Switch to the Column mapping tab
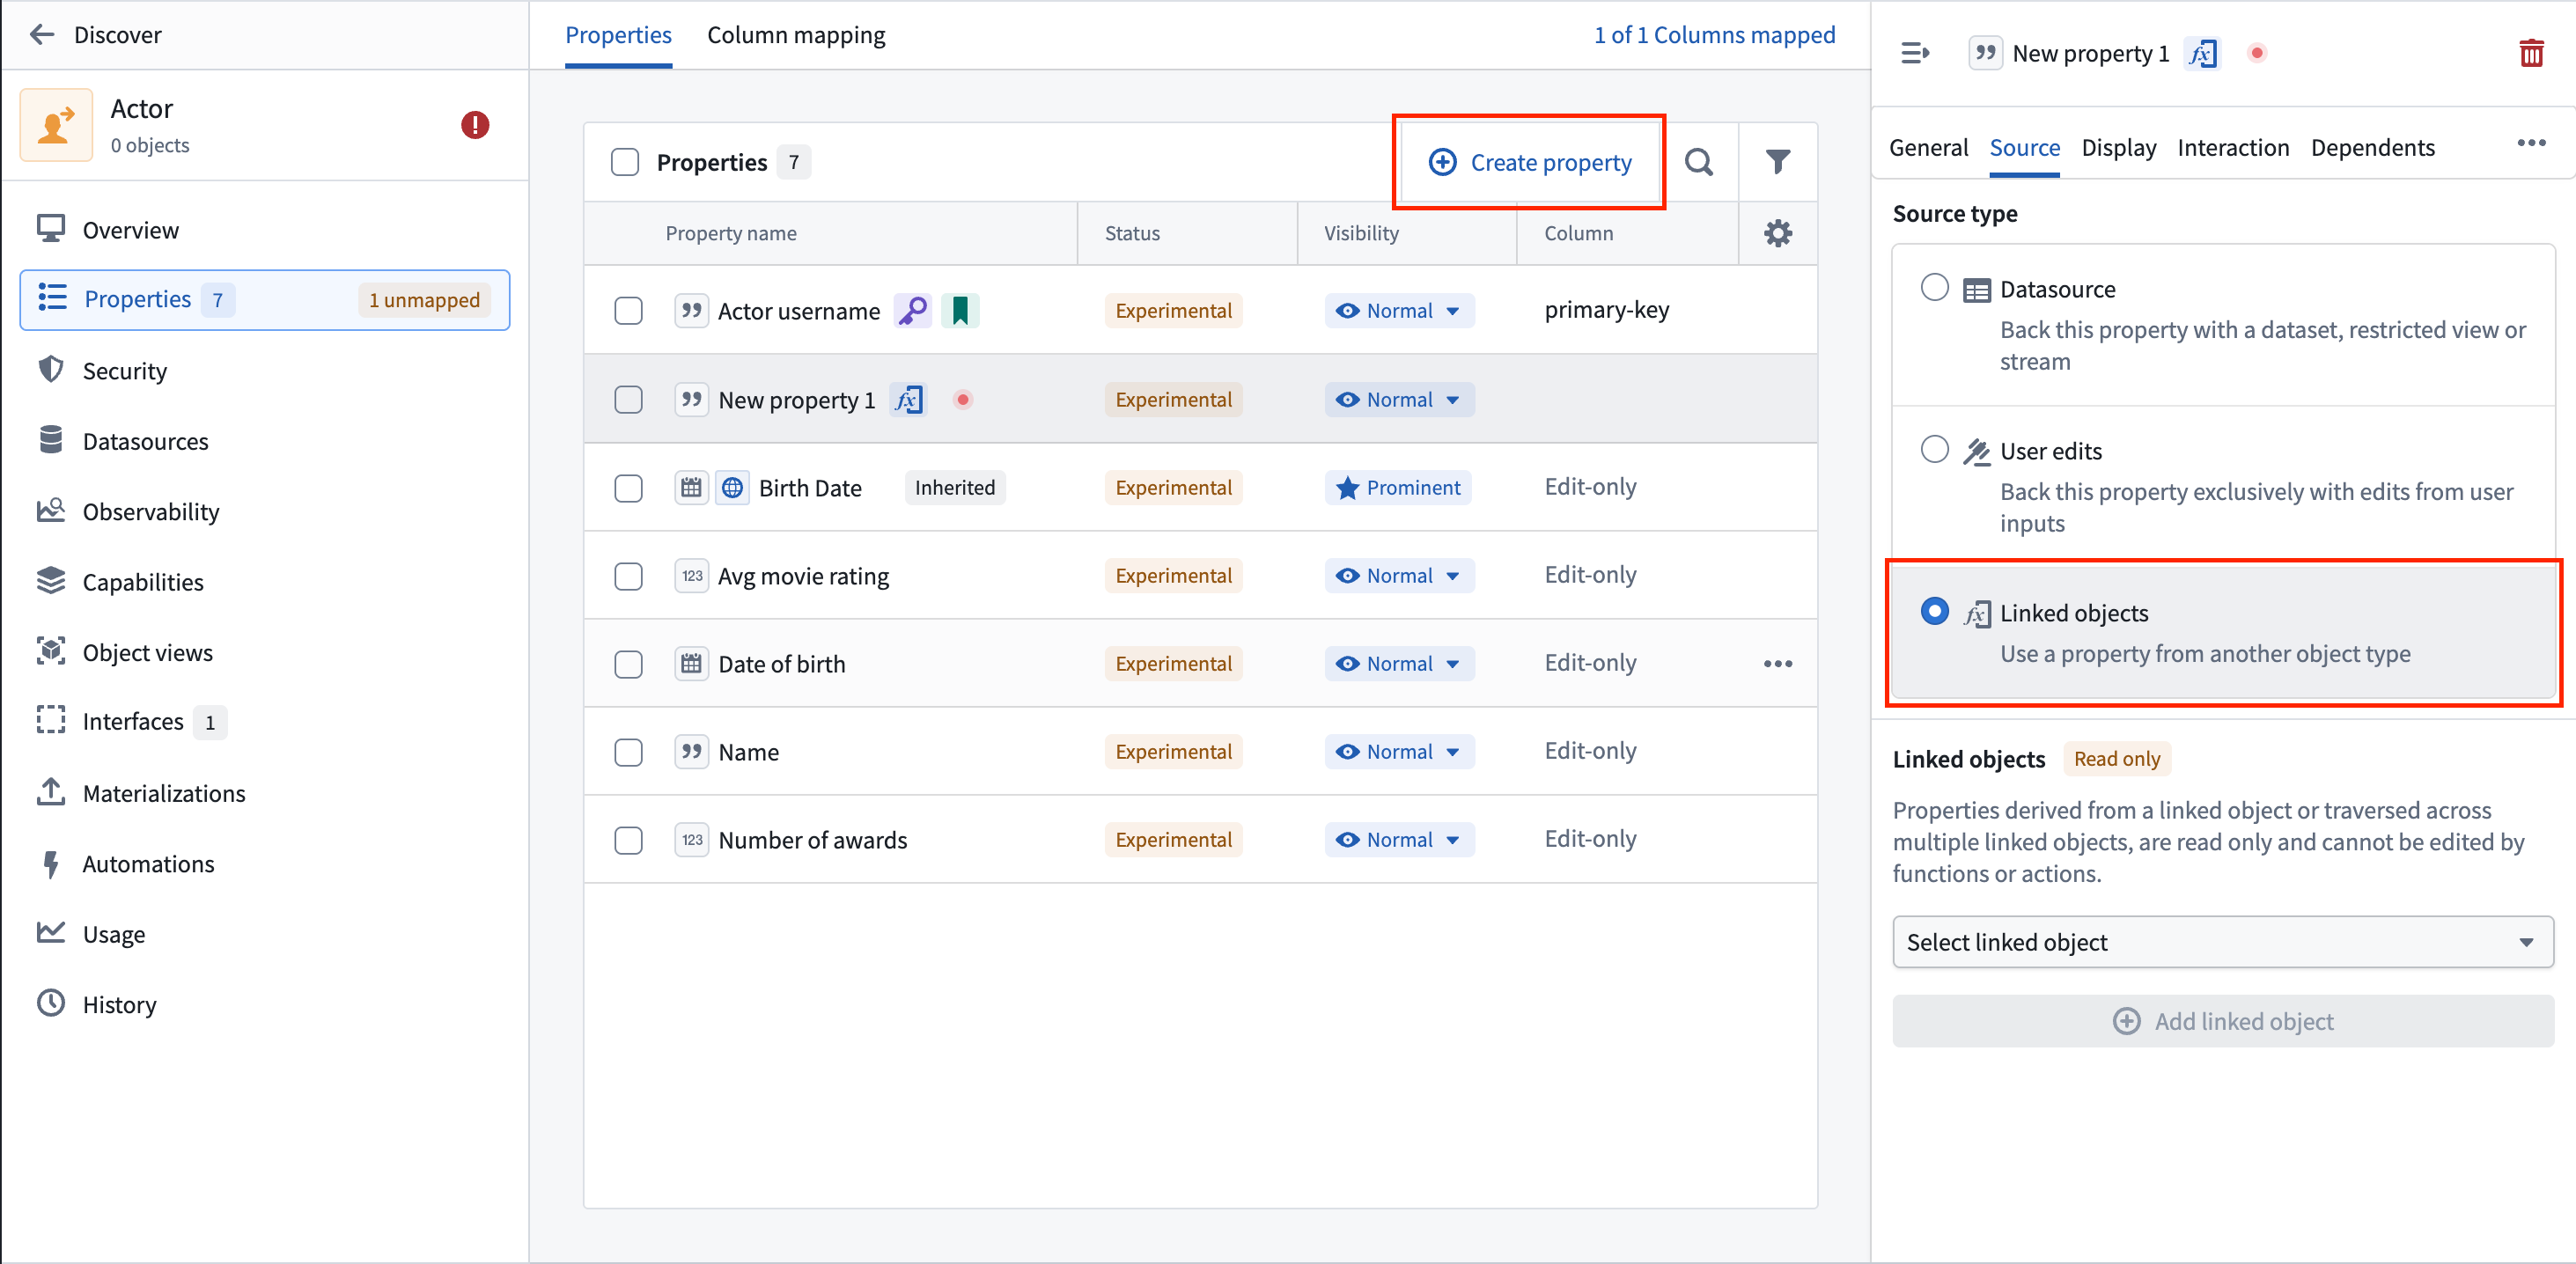The height and width of the screenshot is (1264, 2576). (796, 35)
